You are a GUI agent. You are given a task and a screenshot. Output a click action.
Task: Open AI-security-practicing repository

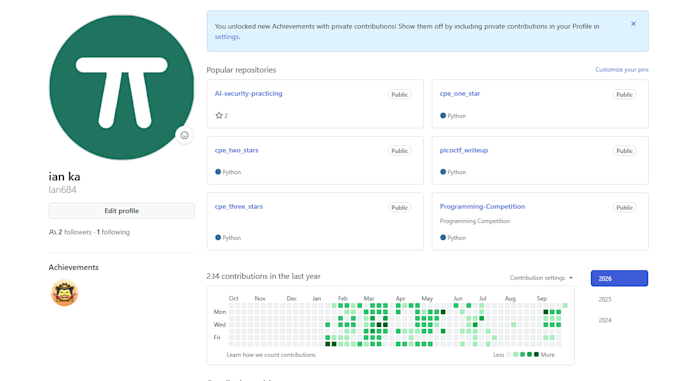(x=248, y=94)
